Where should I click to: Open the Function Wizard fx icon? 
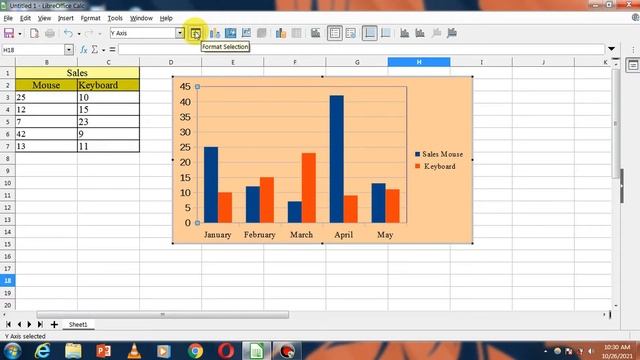click(84, 50)
